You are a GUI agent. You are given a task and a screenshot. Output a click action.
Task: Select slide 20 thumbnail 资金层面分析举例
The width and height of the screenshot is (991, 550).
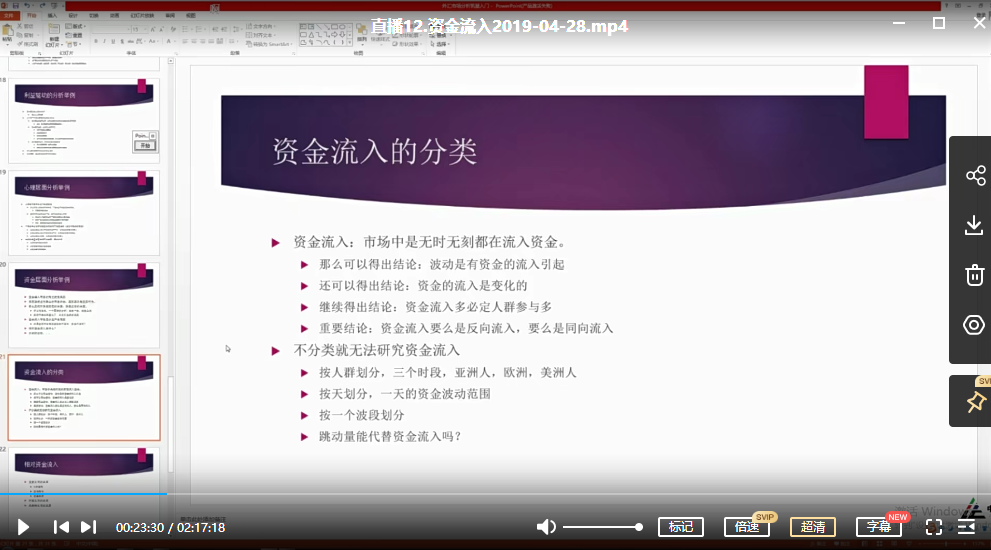[x=84, y=305]
